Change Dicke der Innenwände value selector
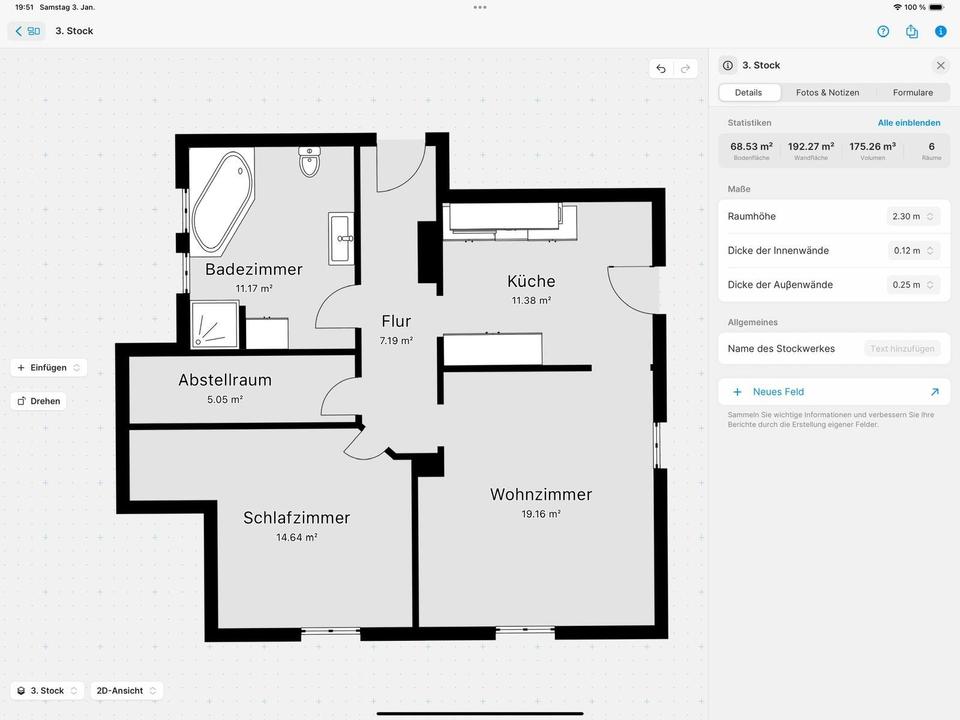The image size is (960, 720). [x=913, y=251]
